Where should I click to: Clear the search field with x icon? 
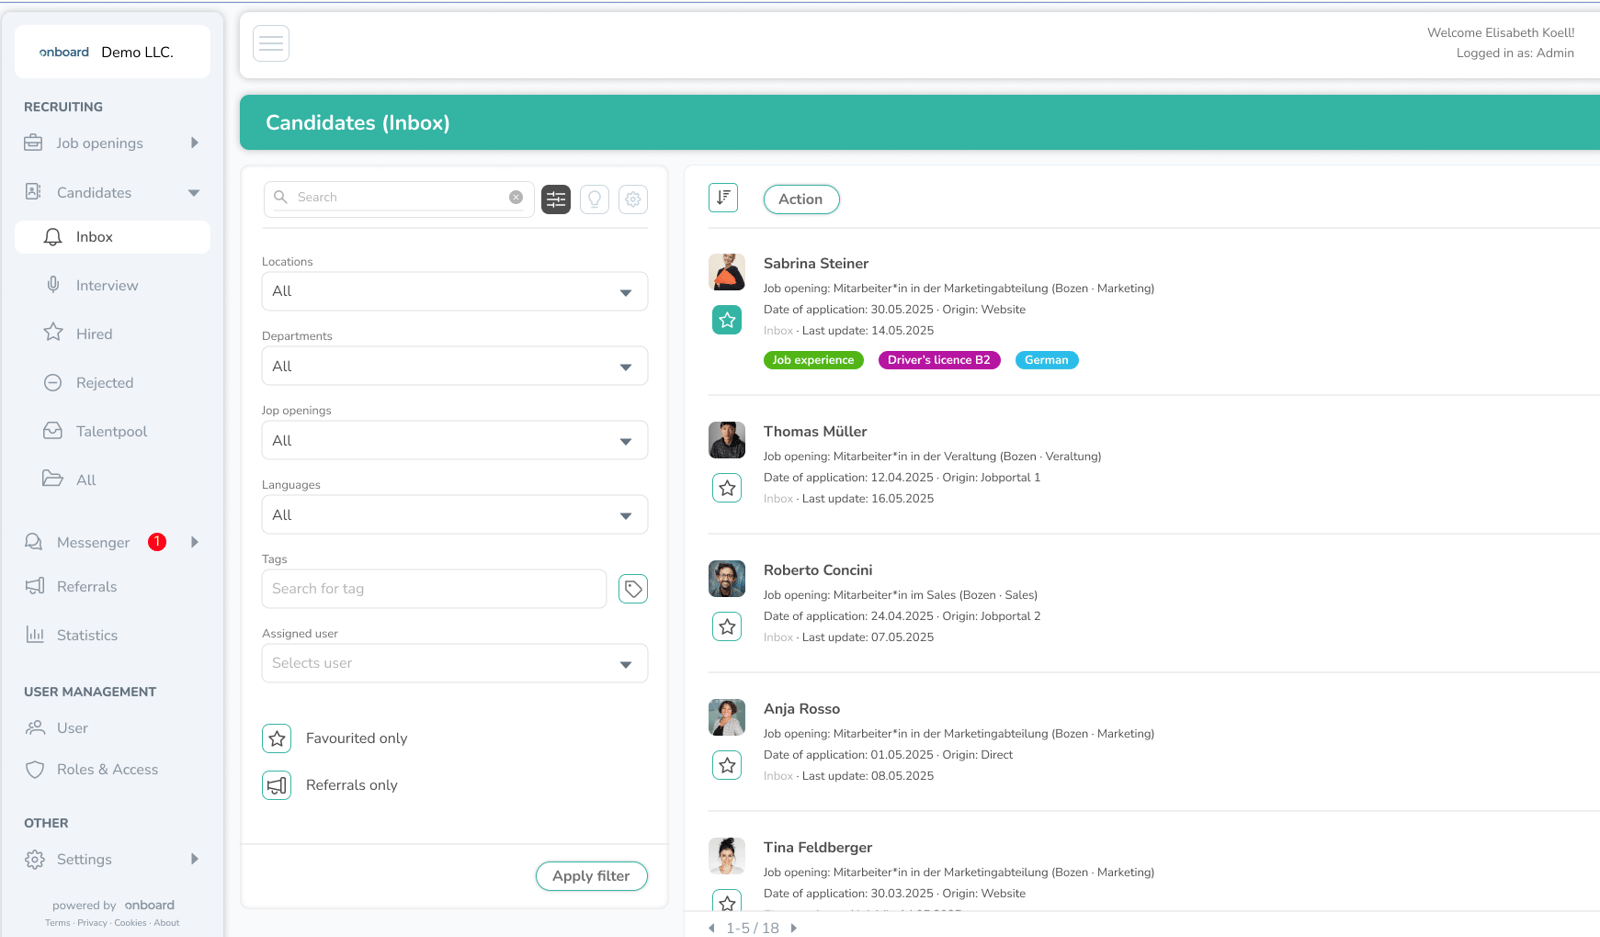[x=516, y=197]
